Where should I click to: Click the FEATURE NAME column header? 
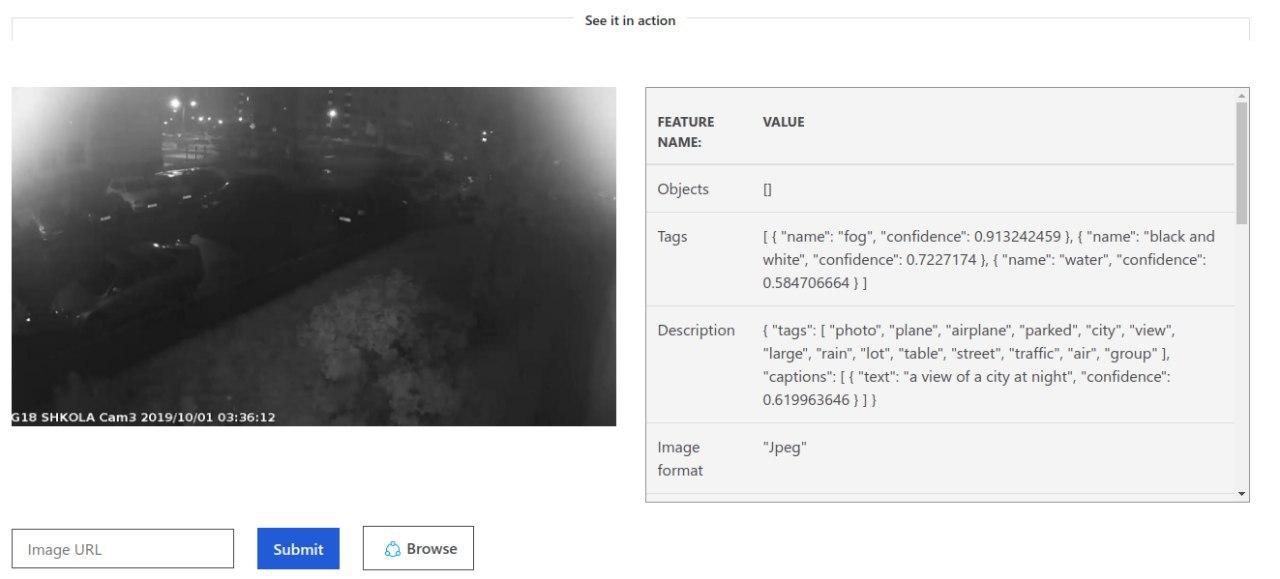pos(686,130)
